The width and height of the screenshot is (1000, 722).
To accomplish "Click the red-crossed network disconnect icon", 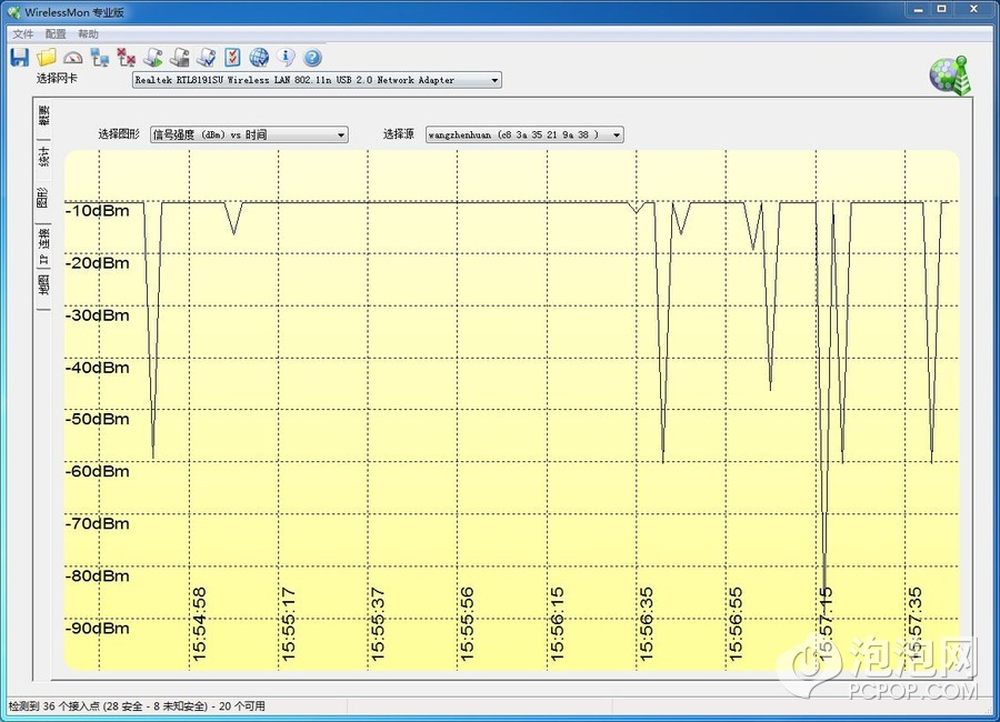I will [x=126, y=57].
